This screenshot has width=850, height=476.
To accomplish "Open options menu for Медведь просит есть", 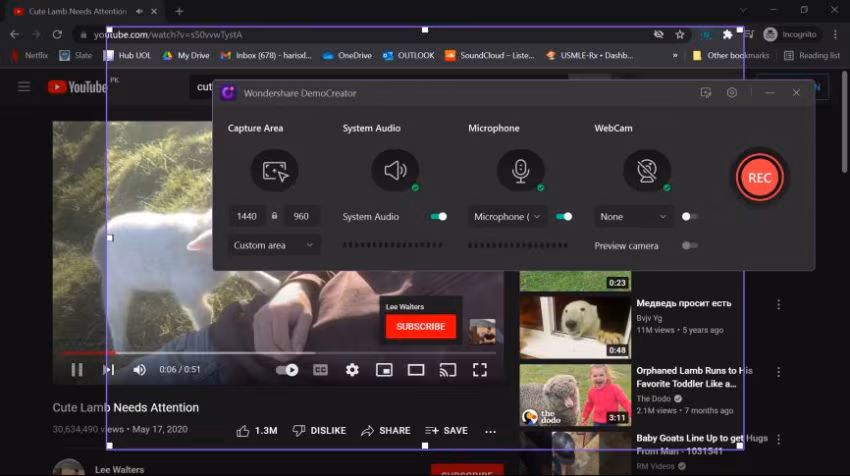I will click(x=778, y=305).
